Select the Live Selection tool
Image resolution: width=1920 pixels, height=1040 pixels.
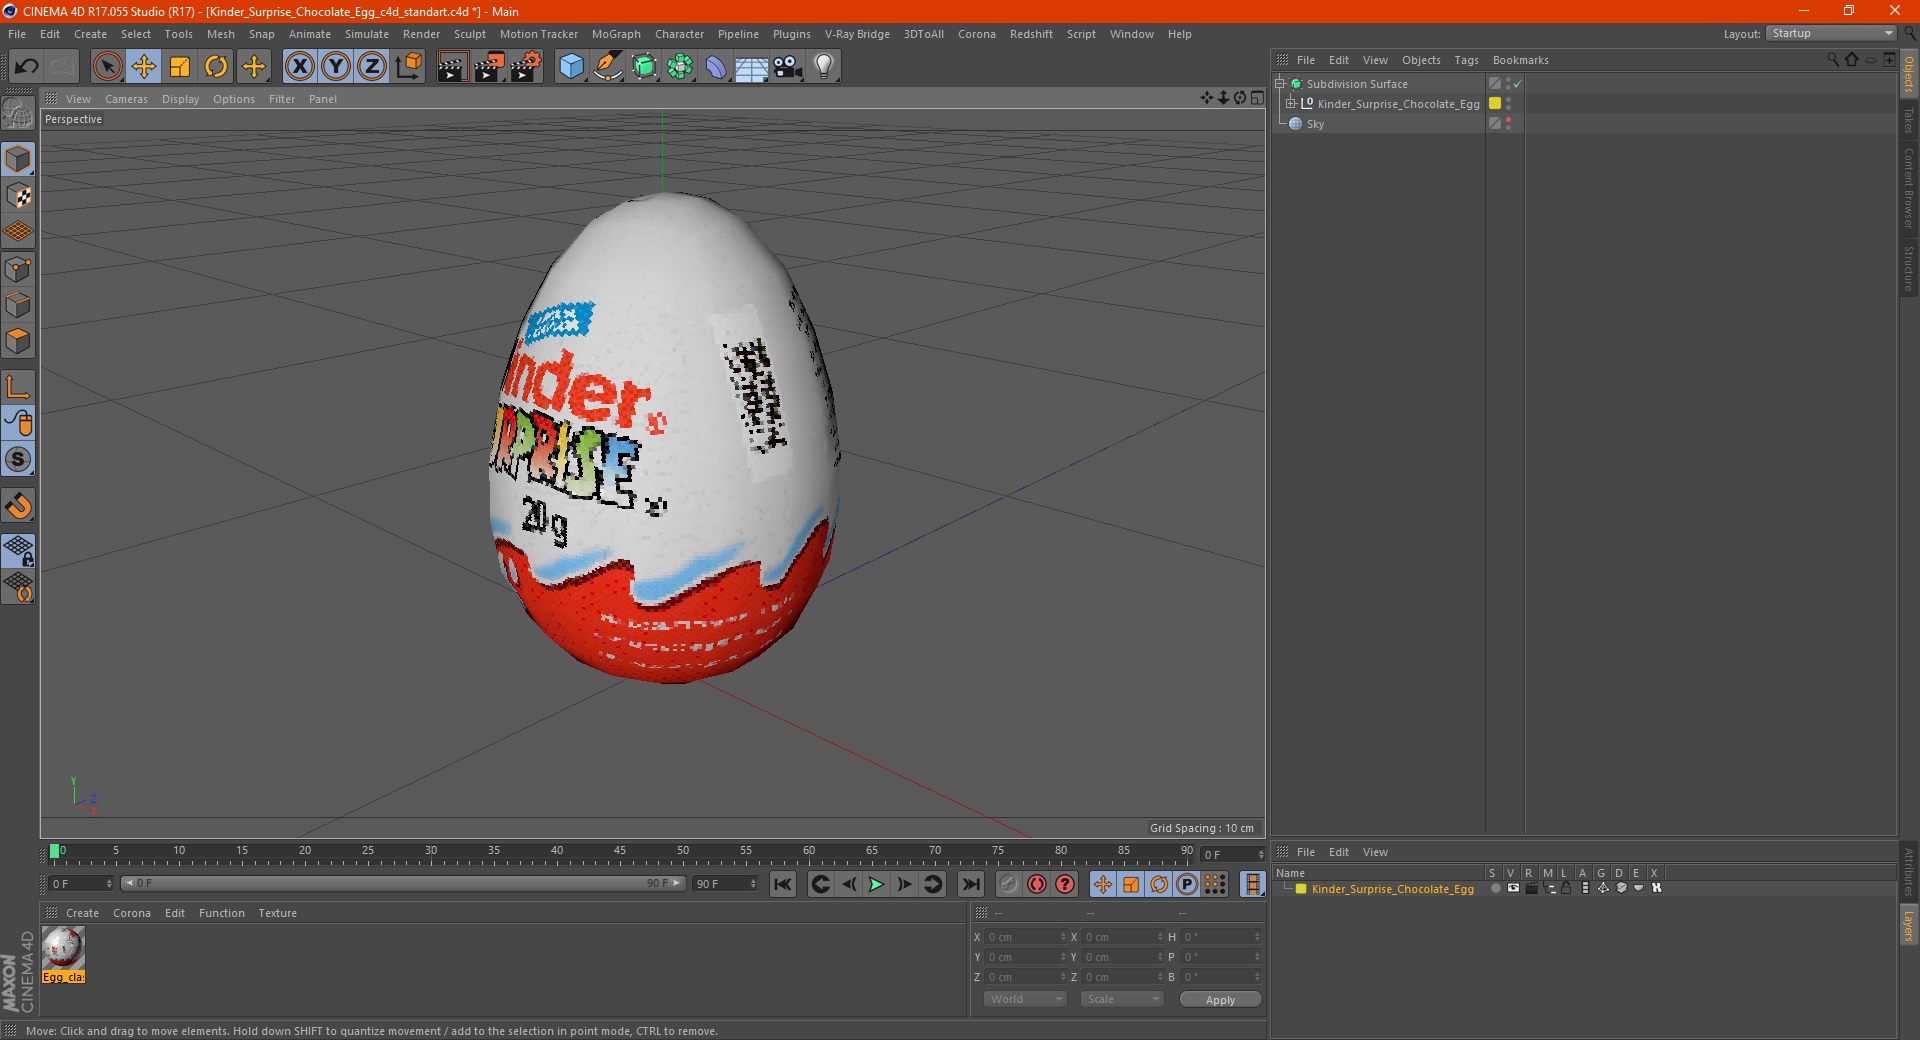tap(107, 67)
